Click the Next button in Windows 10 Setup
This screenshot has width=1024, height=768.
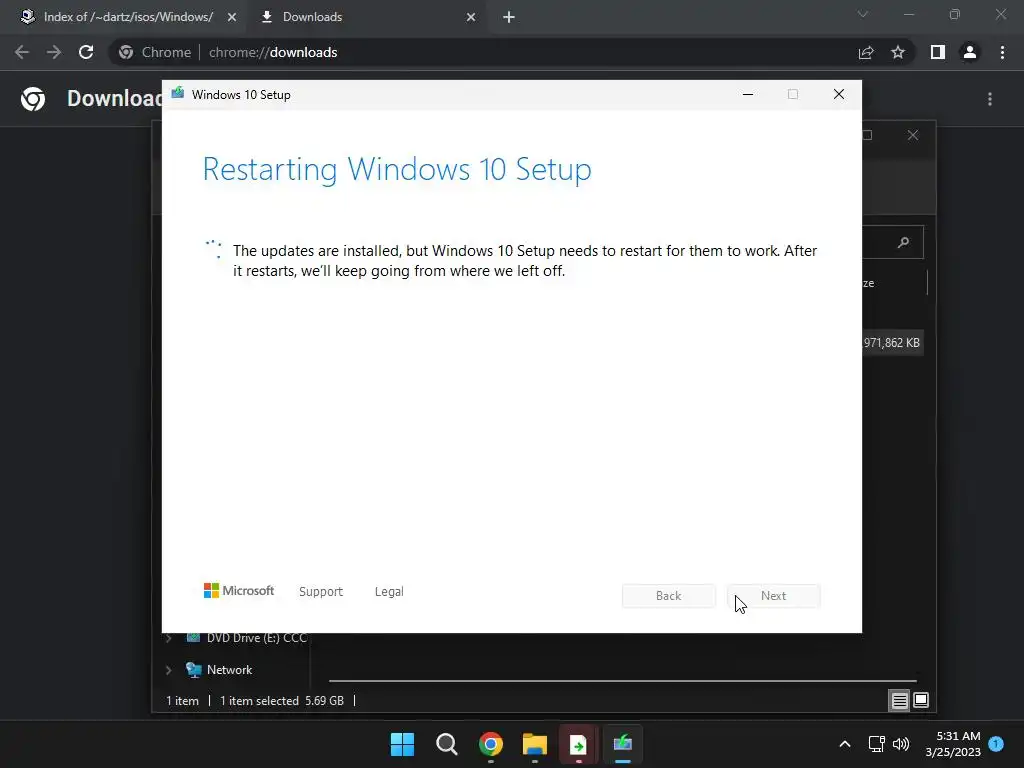click(773, 596)
